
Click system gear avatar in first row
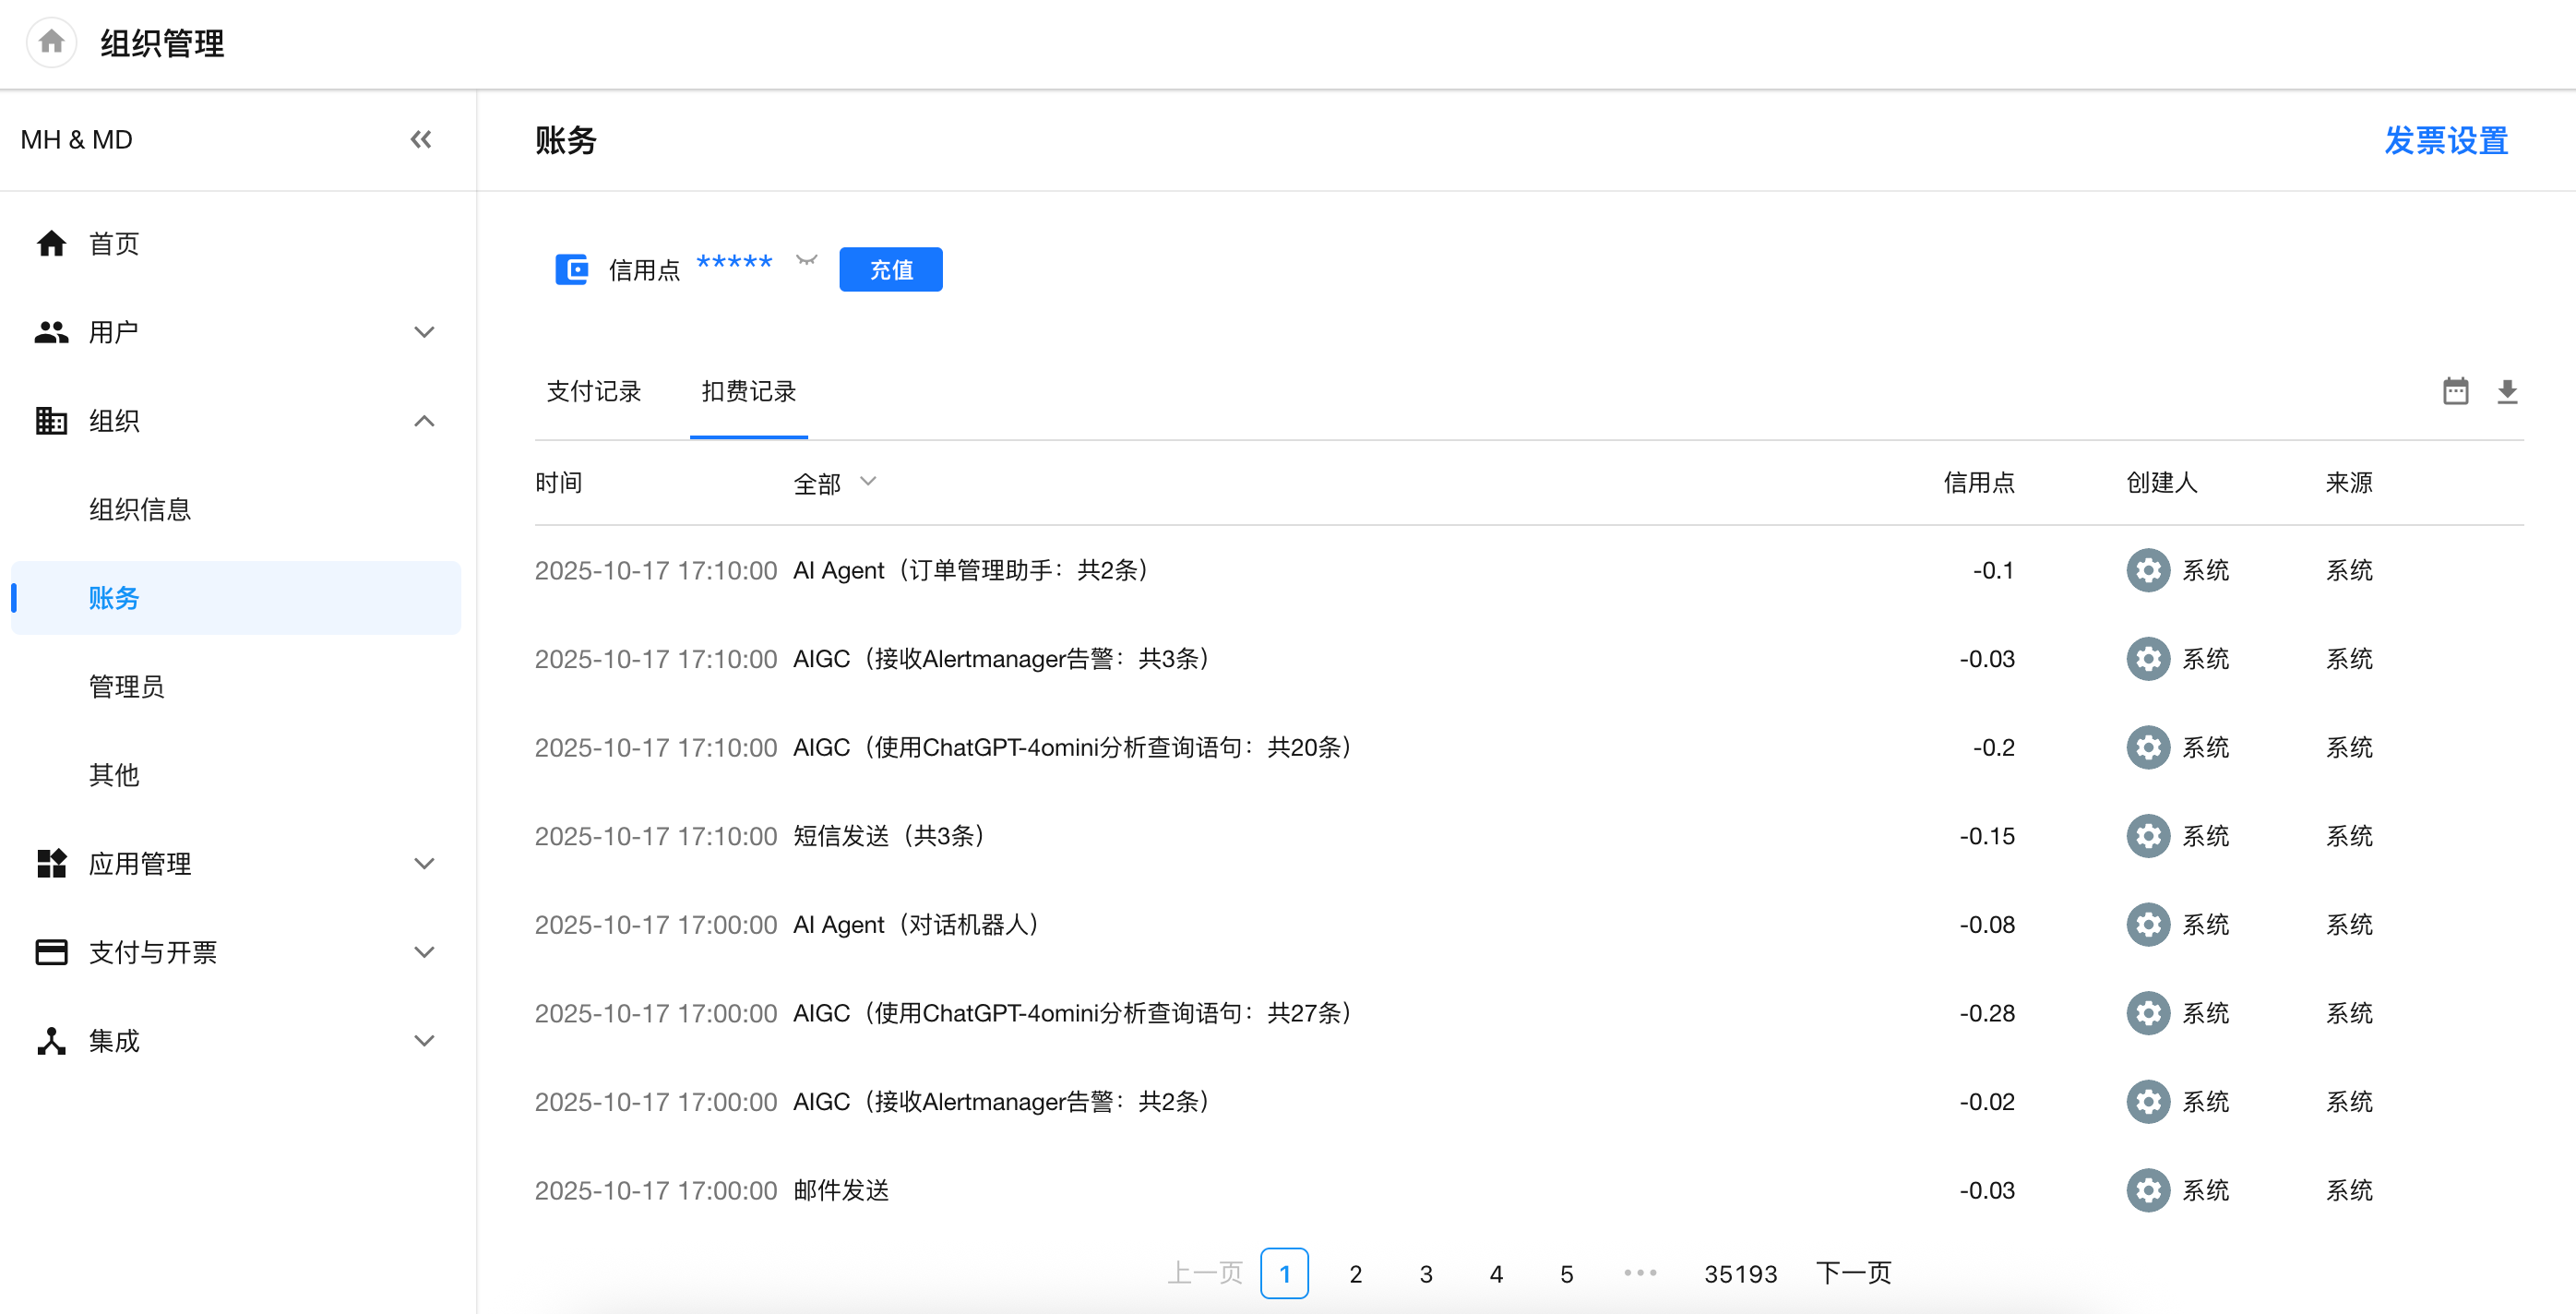click(x=2147, y=570)
